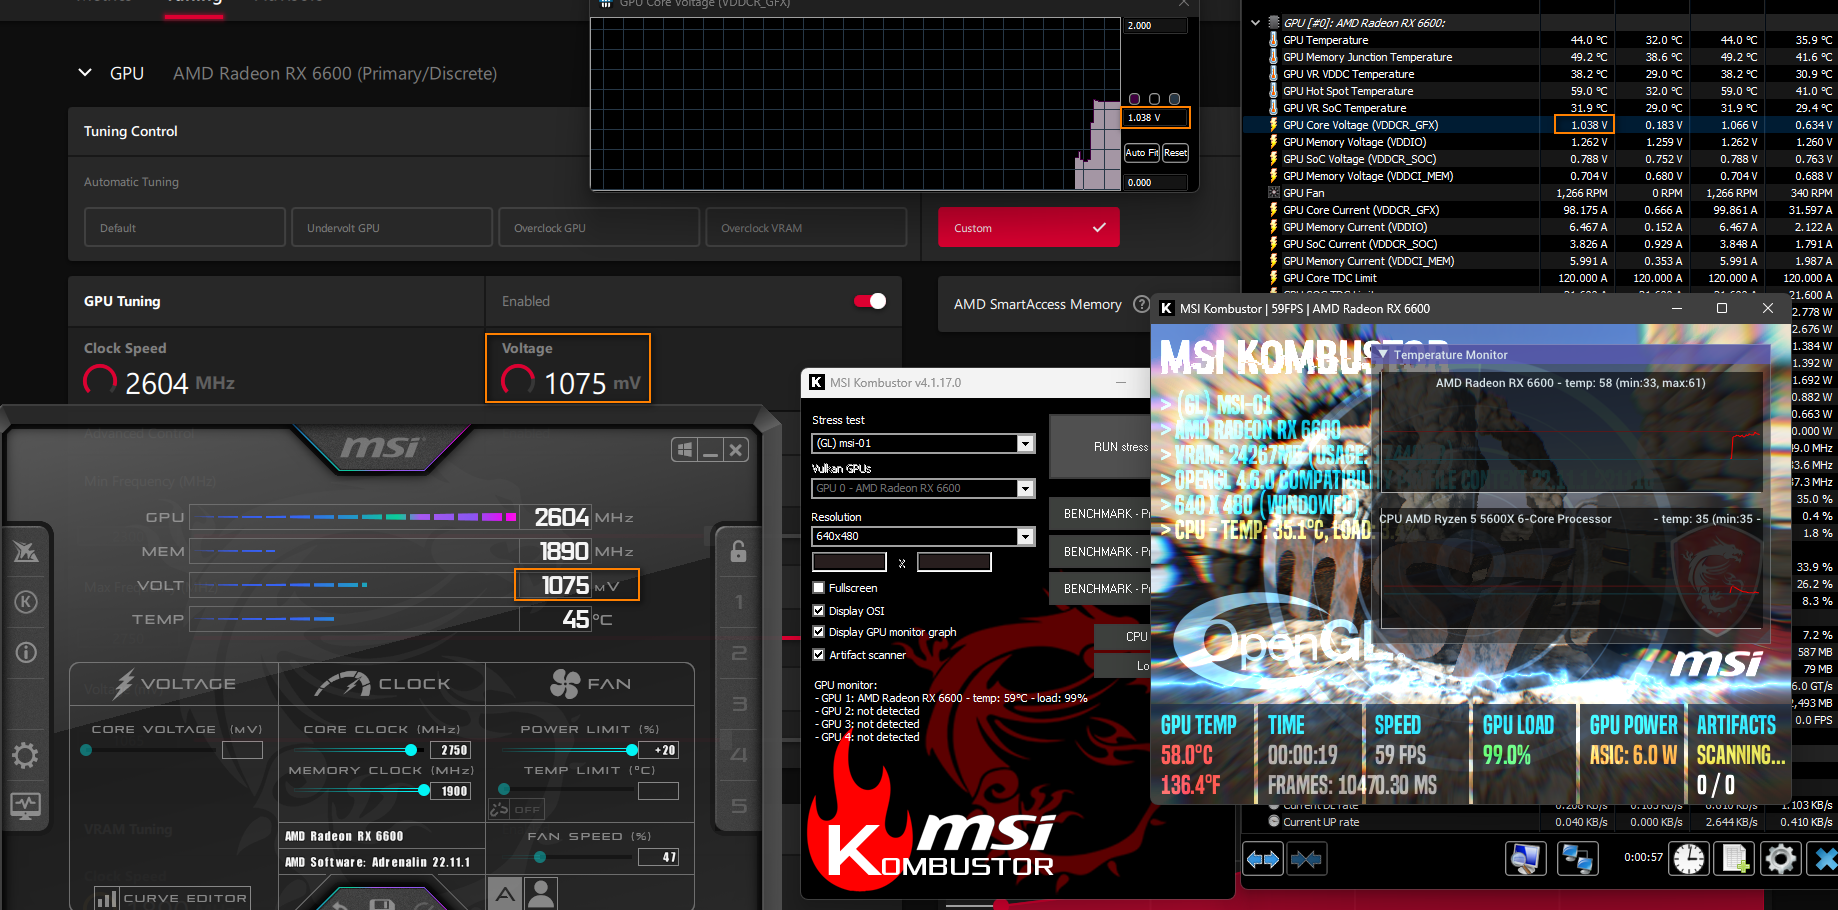Click the user-defined fan icon in Afterburner
Image resolution: width=1838 pixels, height=910 pixels.
coord(541,893)
